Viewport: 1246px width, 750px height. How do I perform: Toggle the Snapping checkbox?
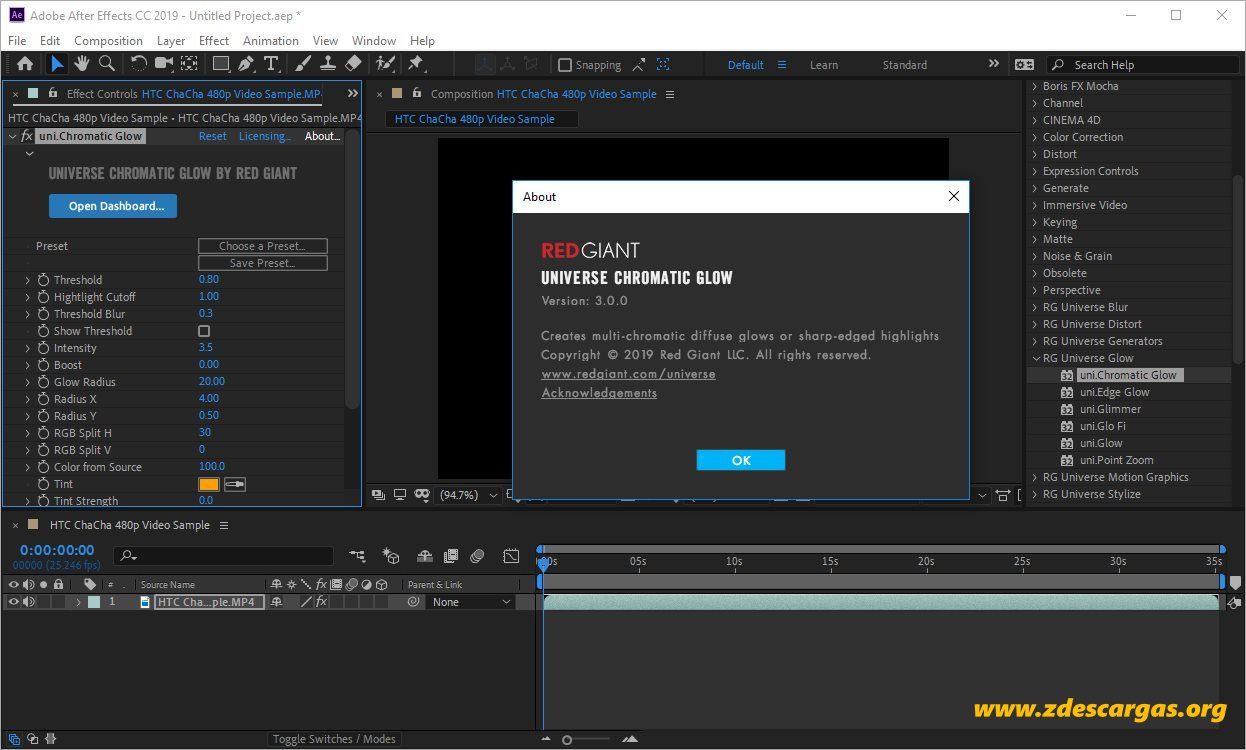(565, 65)
